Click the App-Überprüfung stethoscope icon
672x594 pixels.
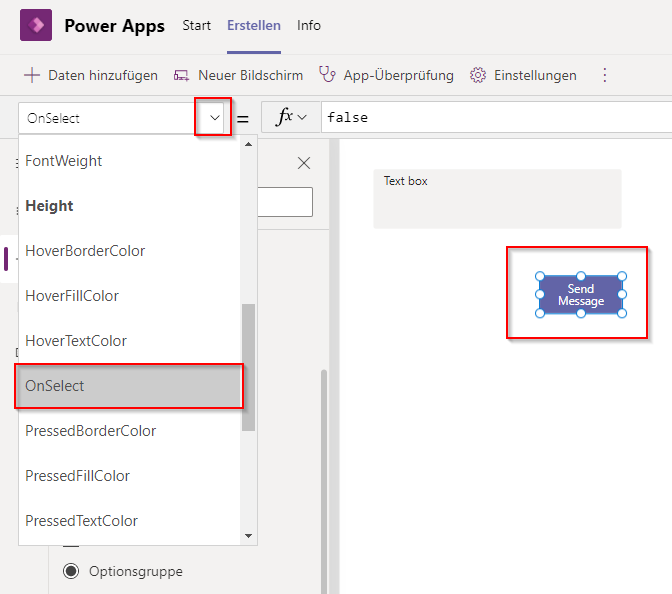pyautogui.click(x=327, y=75)
